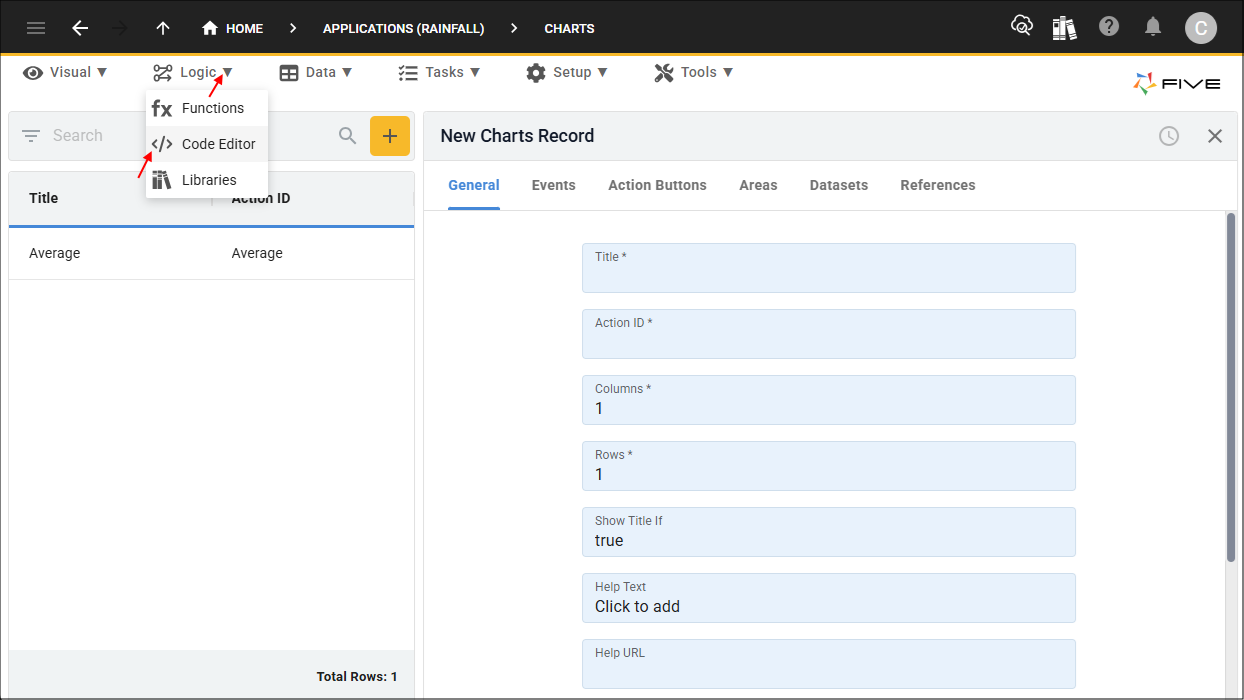This screenshot has width=1244, height=700.
Task: Open the notifications bell
Action: (x=1153, y=27)
